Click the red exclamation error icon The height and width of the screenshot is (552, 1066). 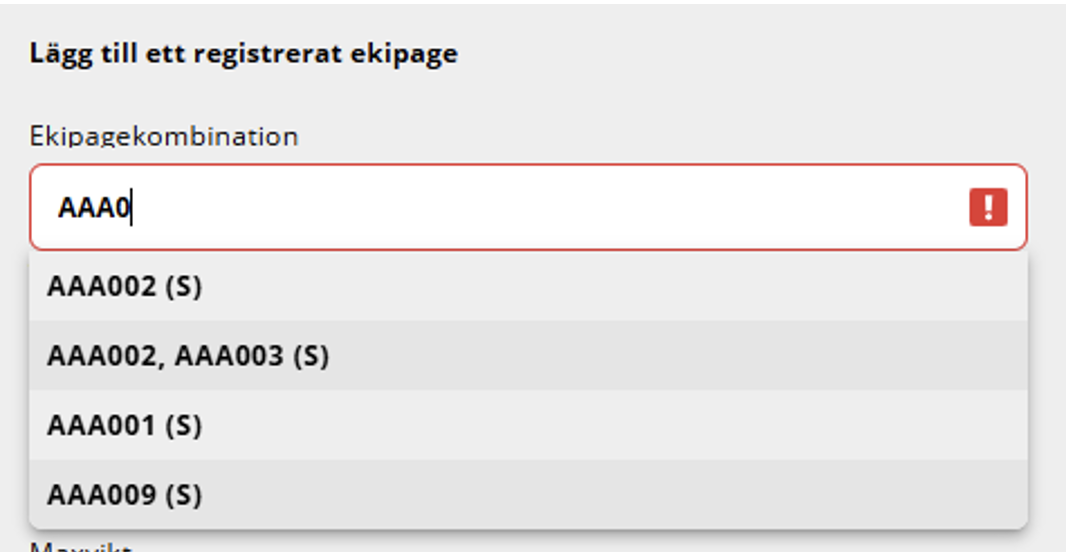click(x=988, y=207)
